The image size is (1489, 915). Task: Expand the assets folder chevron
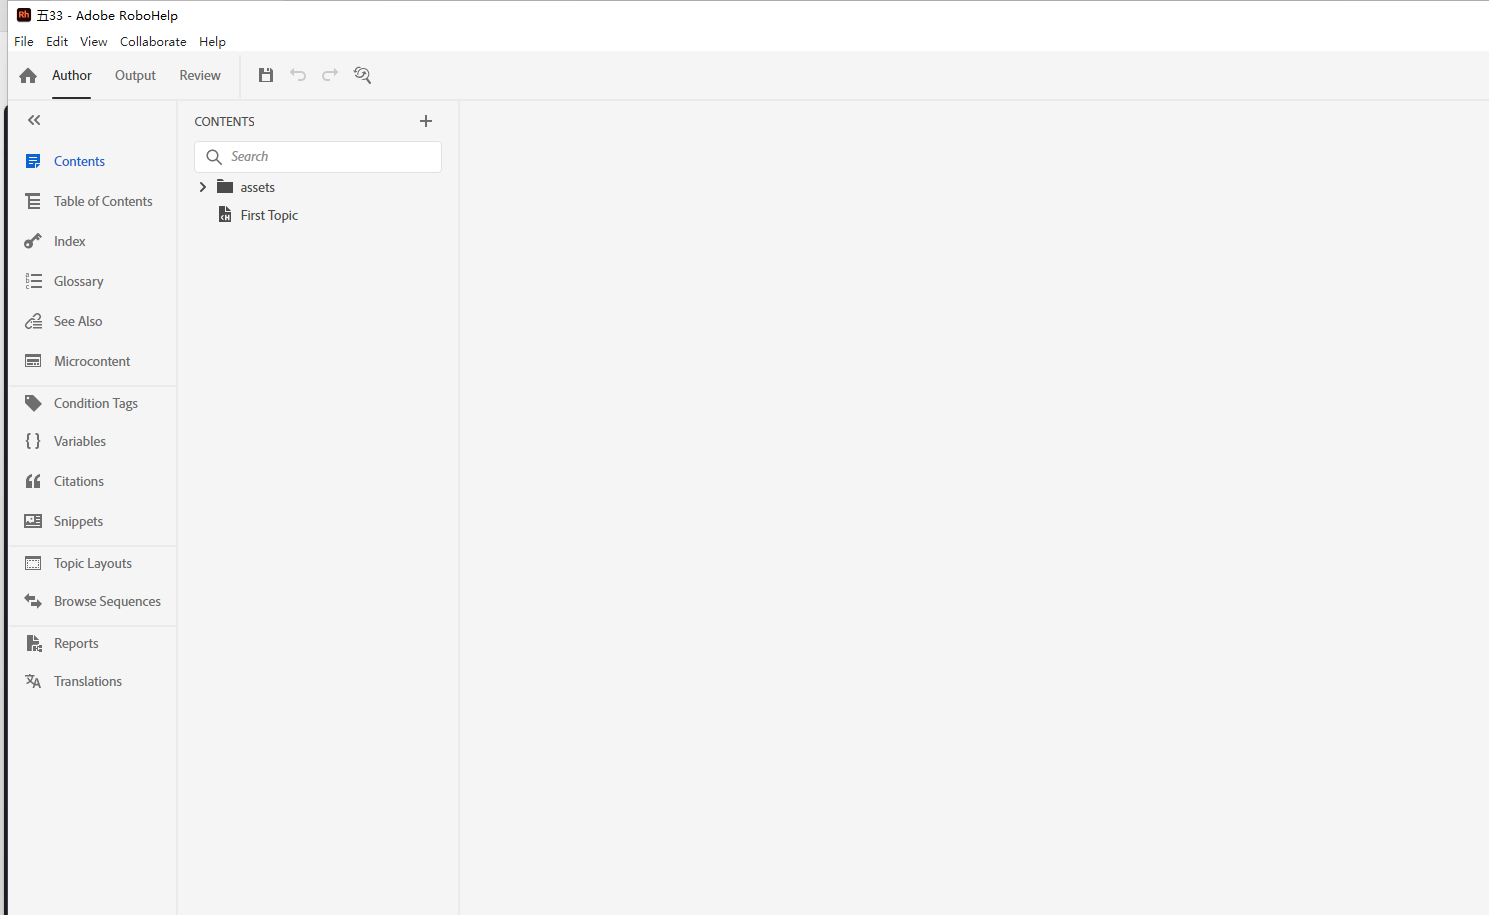(x=203, y=187)
